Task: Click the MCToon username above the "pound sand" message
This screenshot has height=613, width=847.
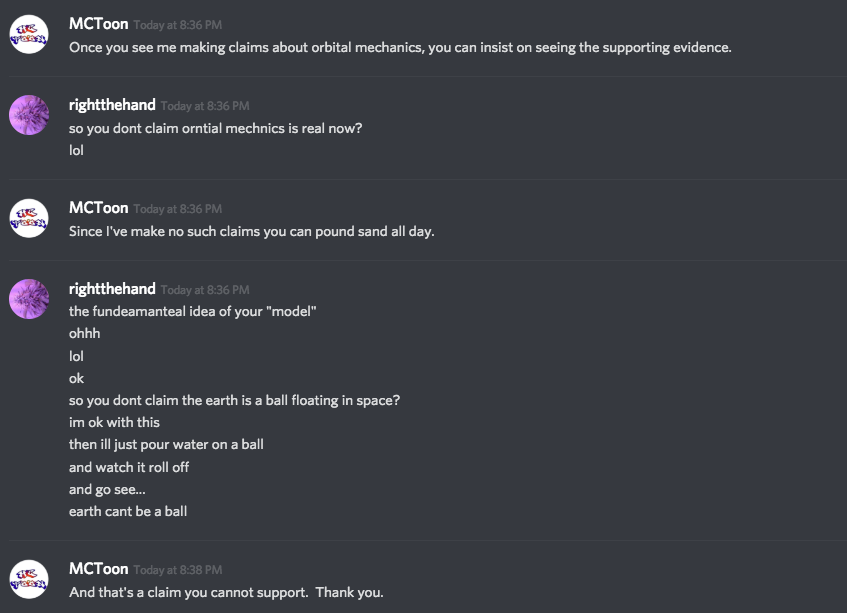Action: coord(98,208)
